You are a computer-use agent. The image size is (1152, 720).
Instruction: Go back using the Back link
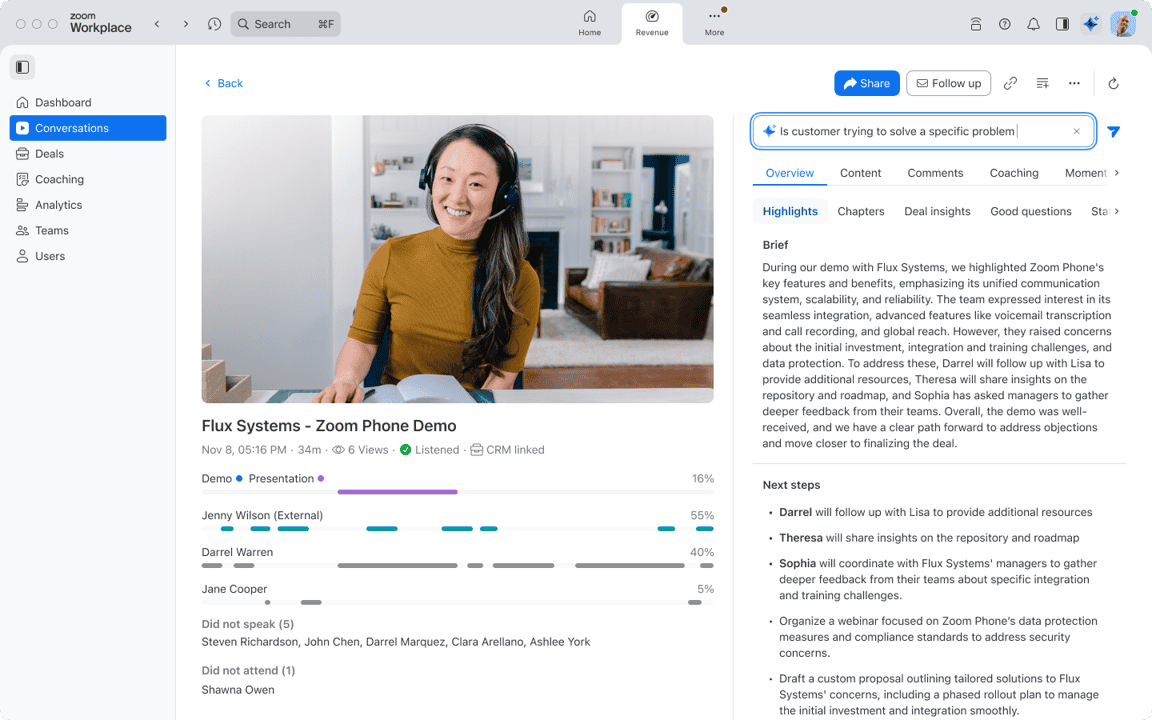click(224, 83)
